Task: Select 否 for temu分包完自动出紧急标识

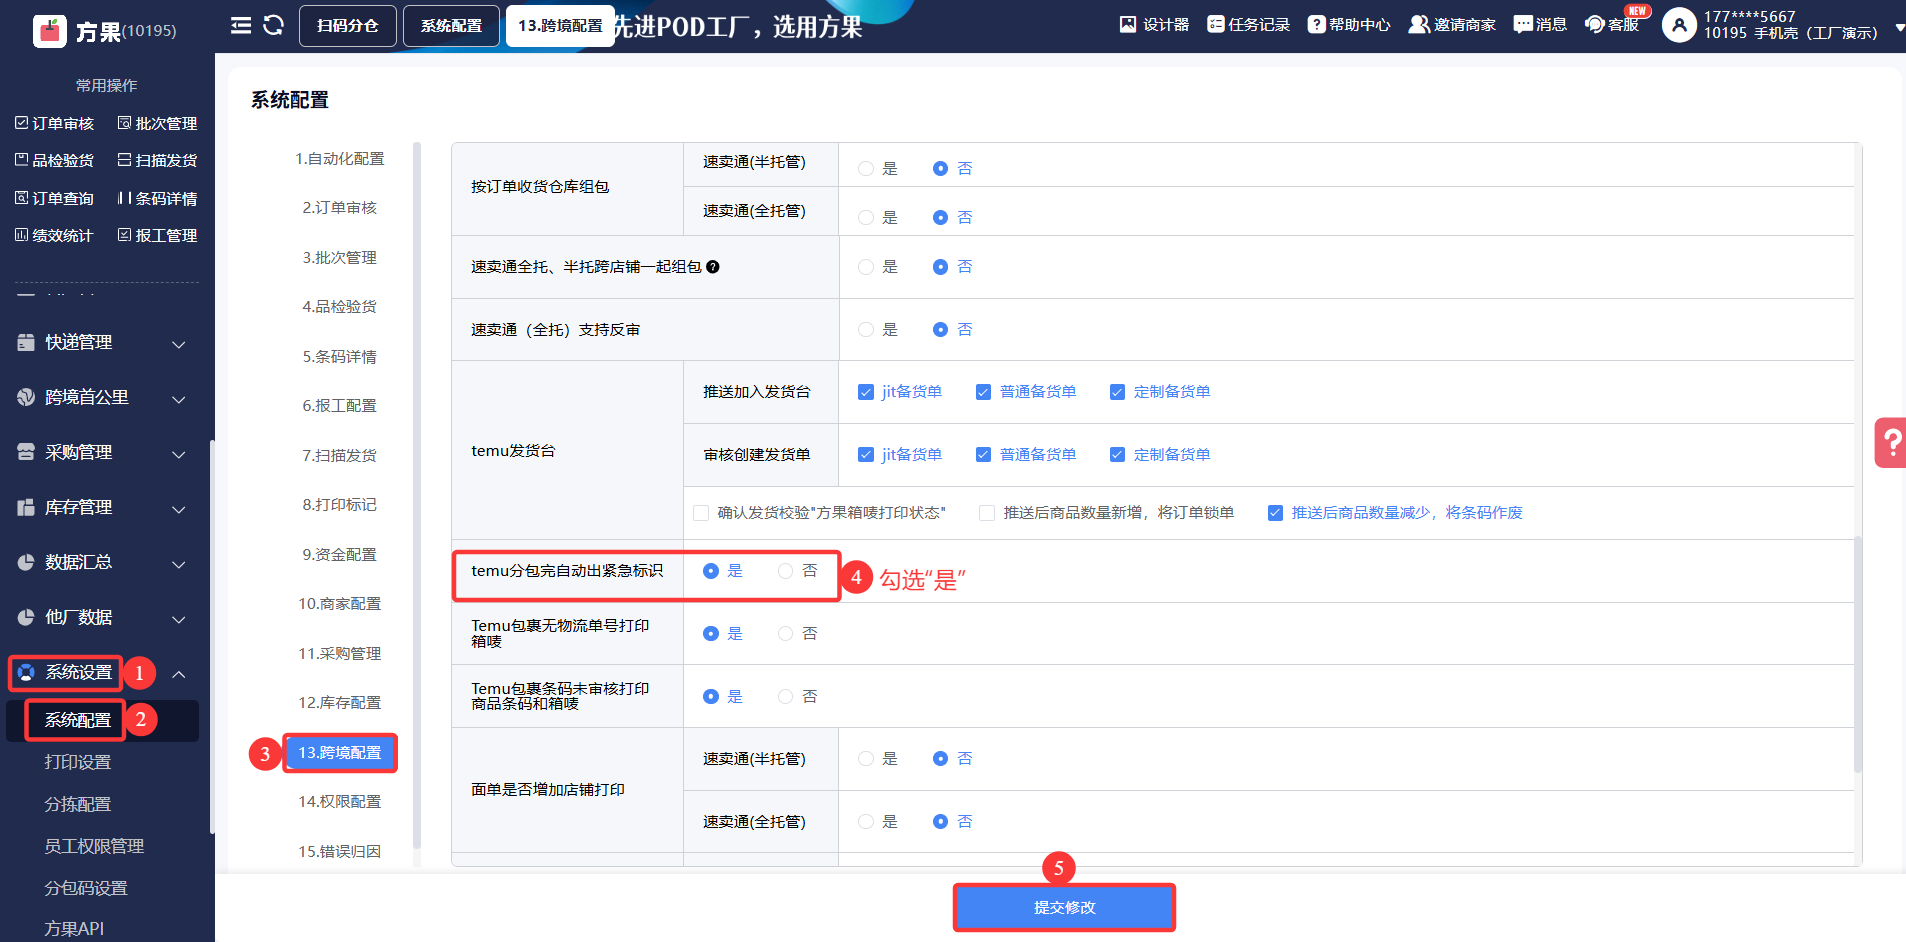Action: pos(786,571)
